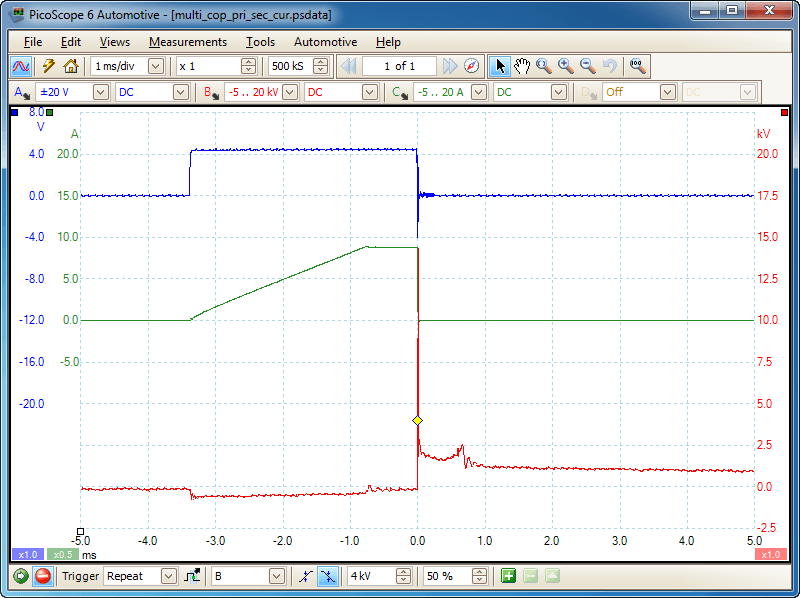The height and width of the screenshot is (598, 800).
Task: Select the marquee zoom magnifier tool
Action: click(x=544, y=66)
